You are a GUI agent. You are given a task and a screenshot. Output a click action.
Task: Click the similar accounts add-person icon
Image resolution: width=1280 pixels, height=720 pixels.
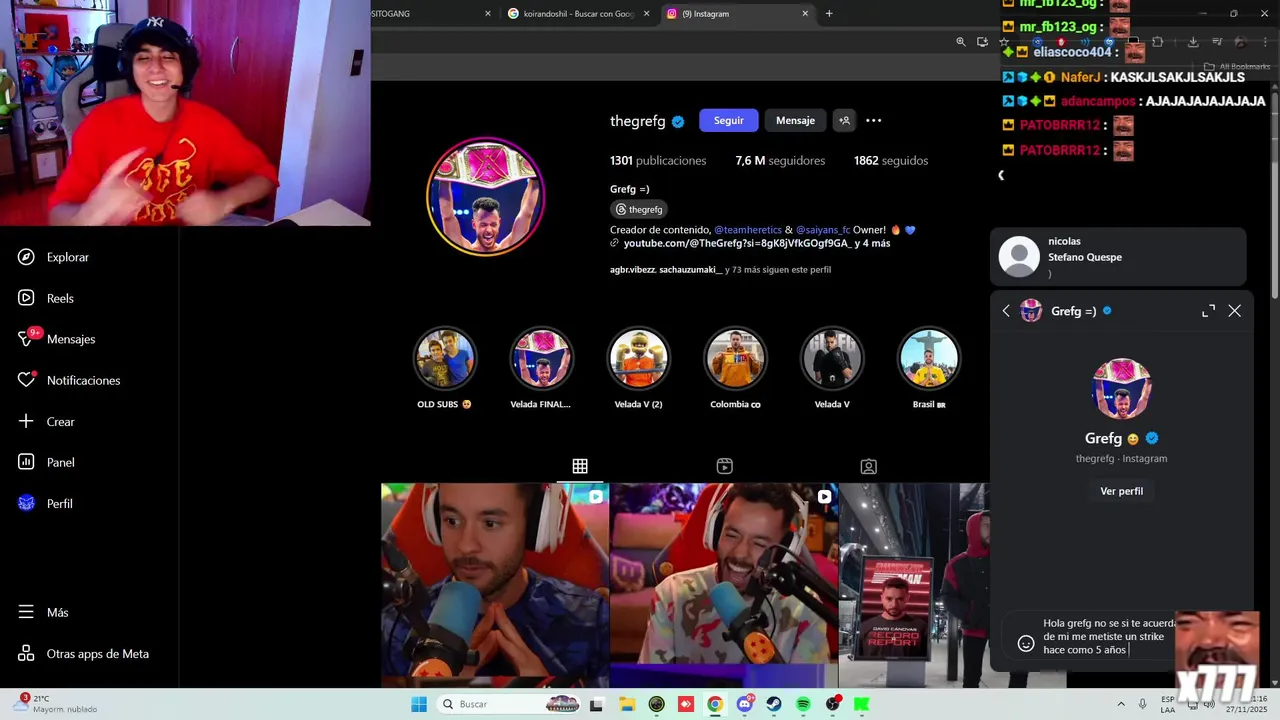pyautogui.click(x=844, y=120)
